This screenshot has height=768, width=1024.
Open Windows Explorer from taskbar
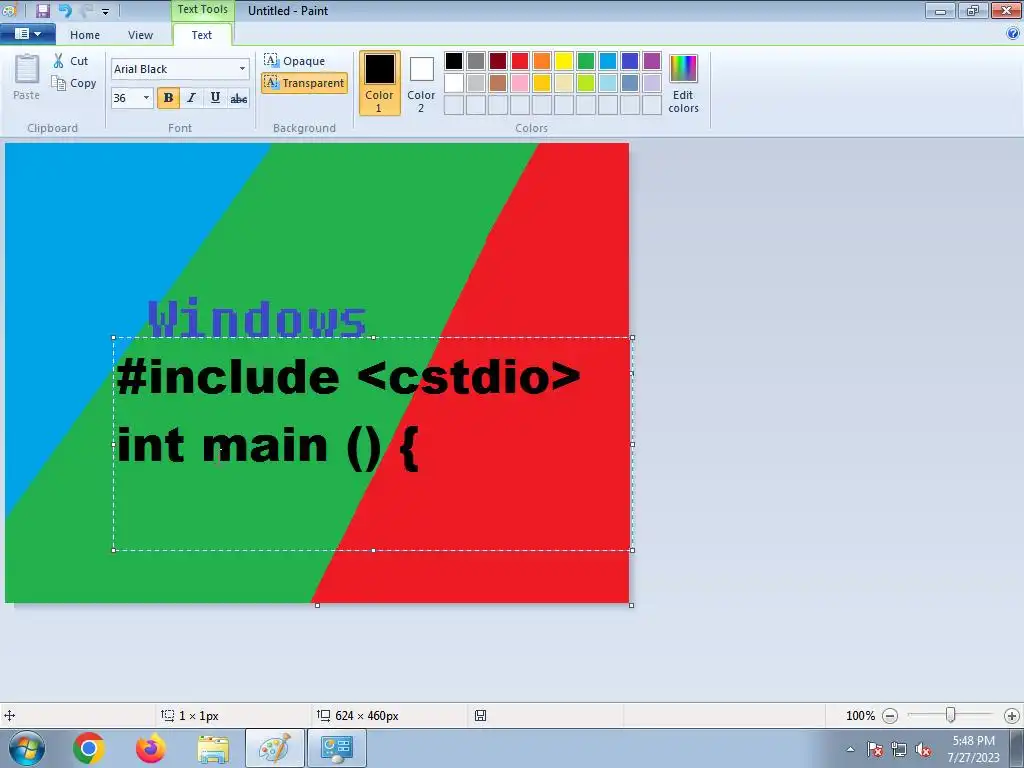213,748
